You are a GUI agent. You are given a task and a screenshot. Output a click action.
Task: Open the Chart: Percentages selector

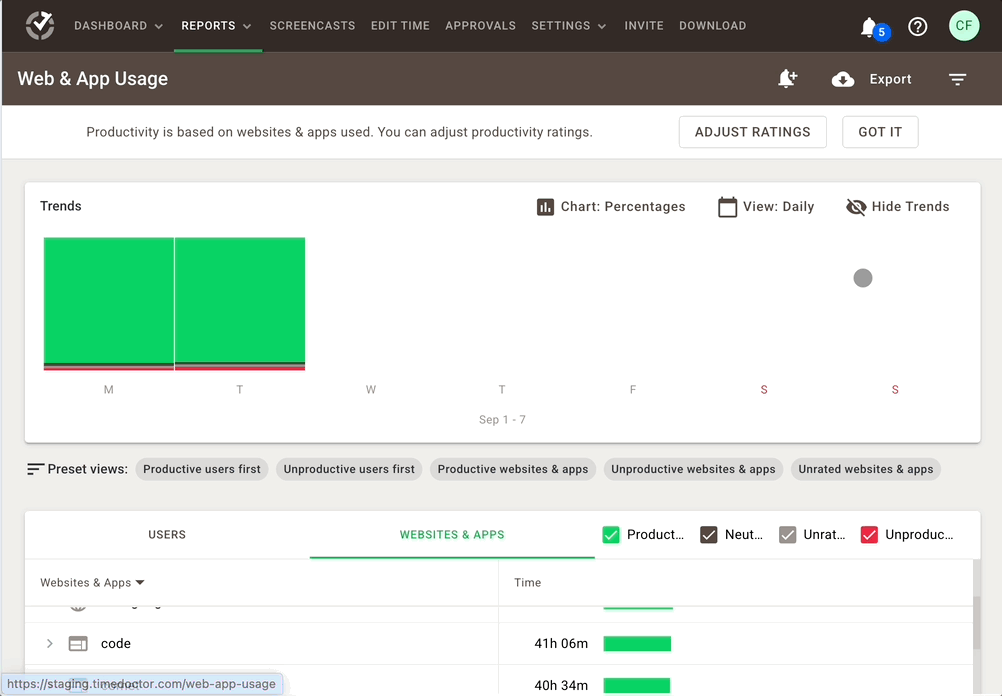pos(611,207)
